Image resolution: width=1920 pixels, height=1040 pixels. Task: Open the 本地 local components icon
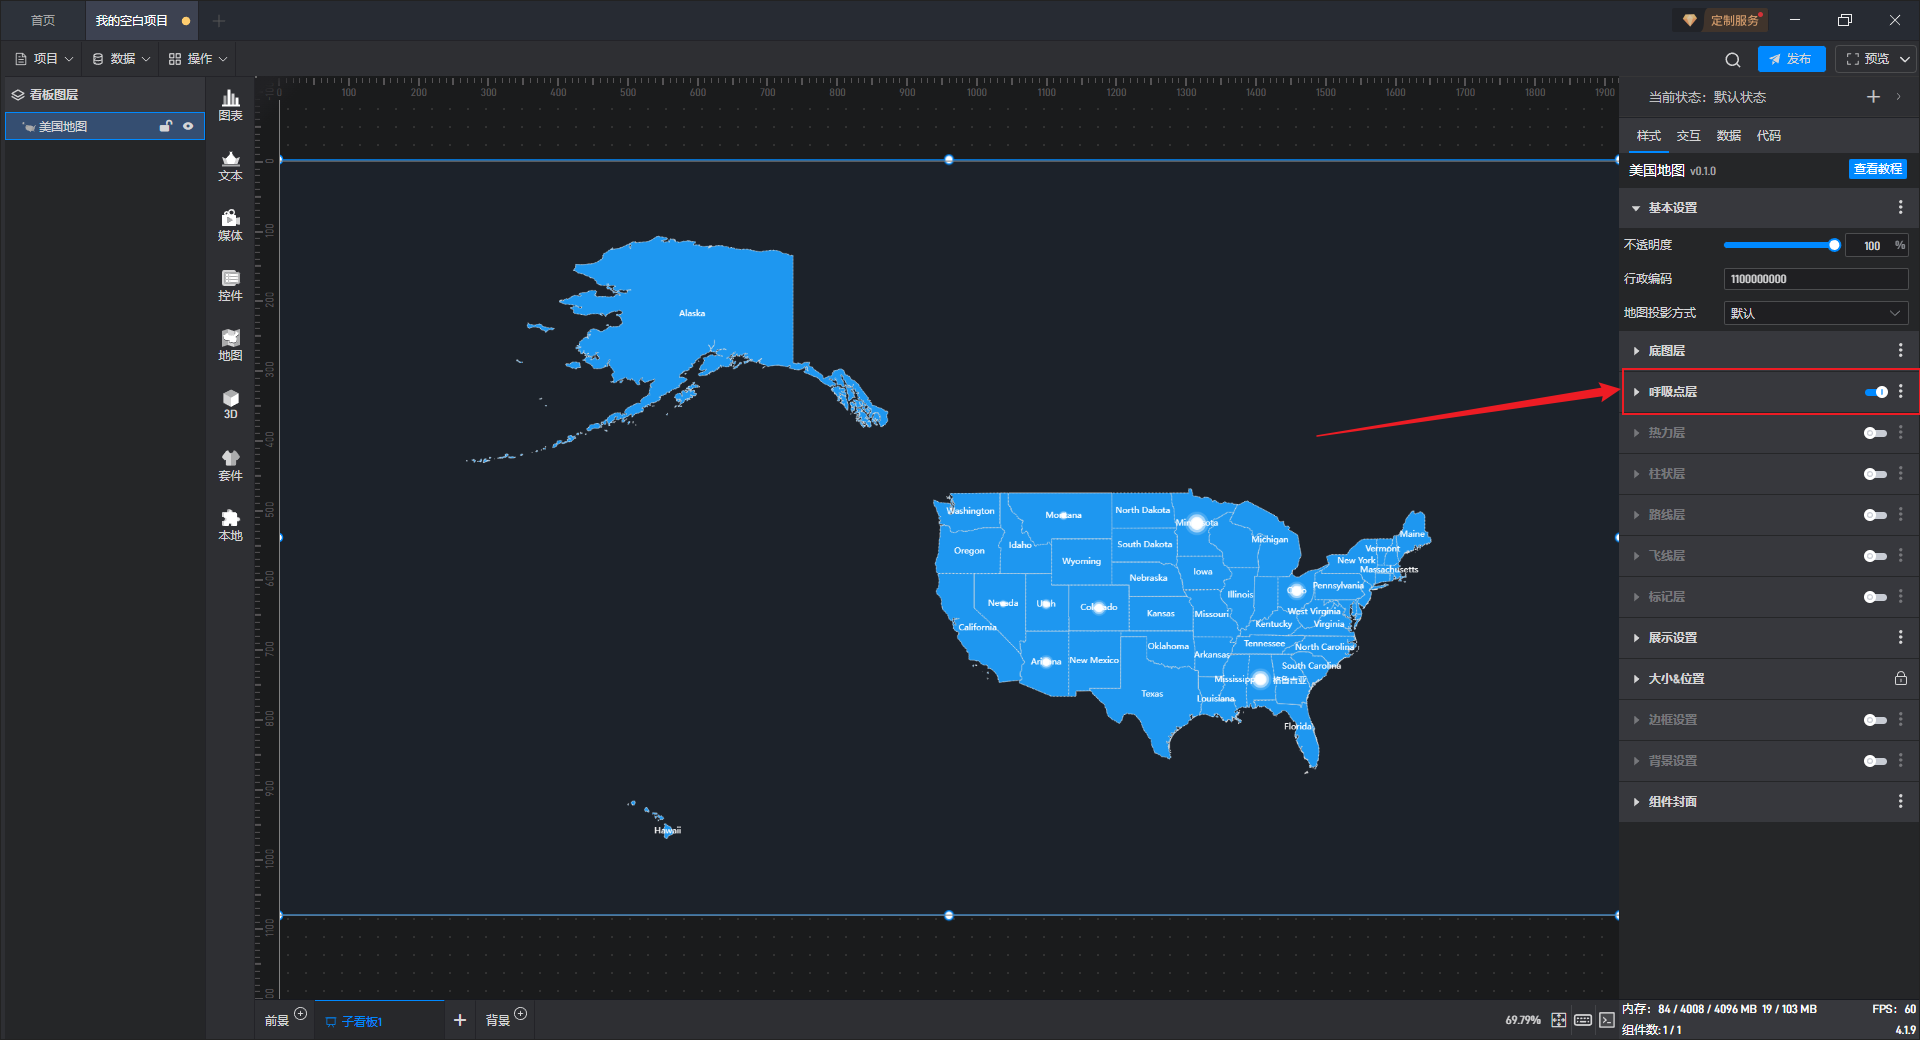(x=230, y=525)
